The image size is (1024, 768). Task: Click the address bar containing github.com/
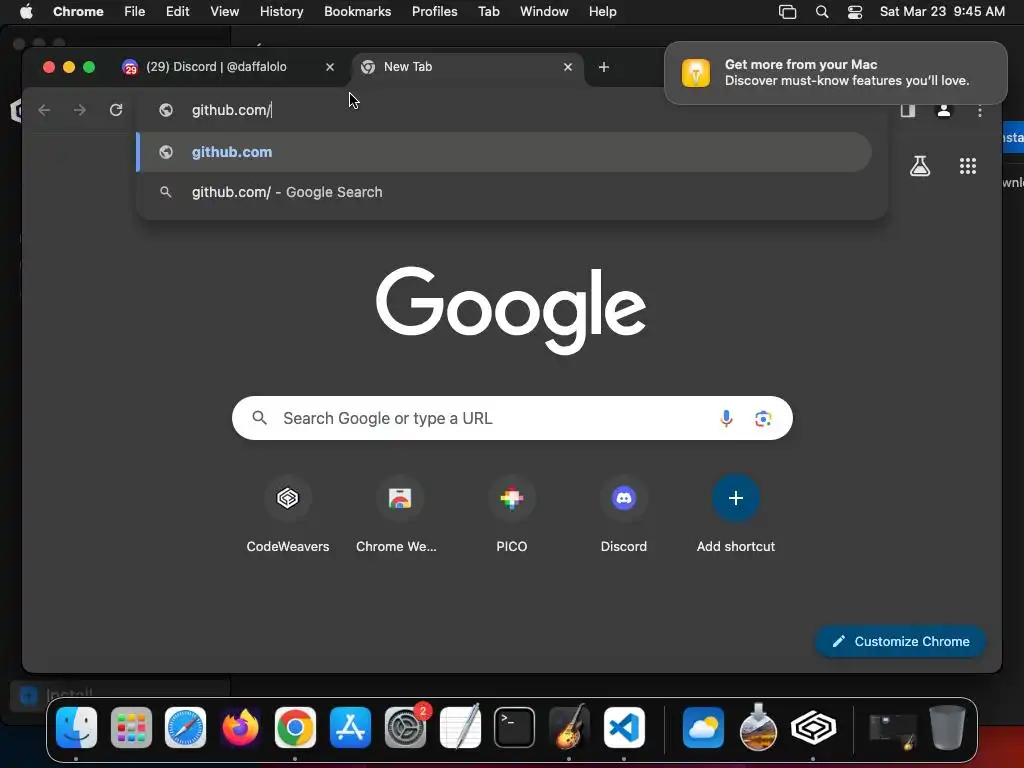coord(512,110)
